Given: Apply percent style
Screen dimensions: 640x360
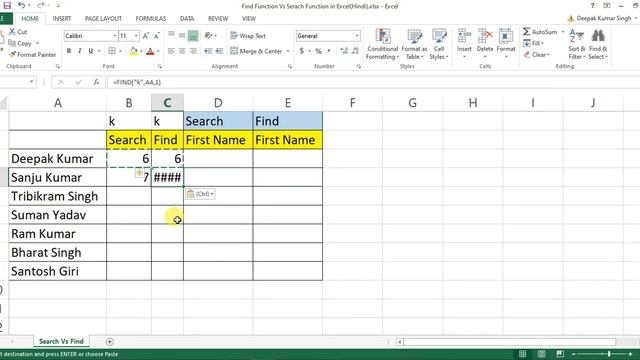Looking at the screenshot, I should click(318, 51).
